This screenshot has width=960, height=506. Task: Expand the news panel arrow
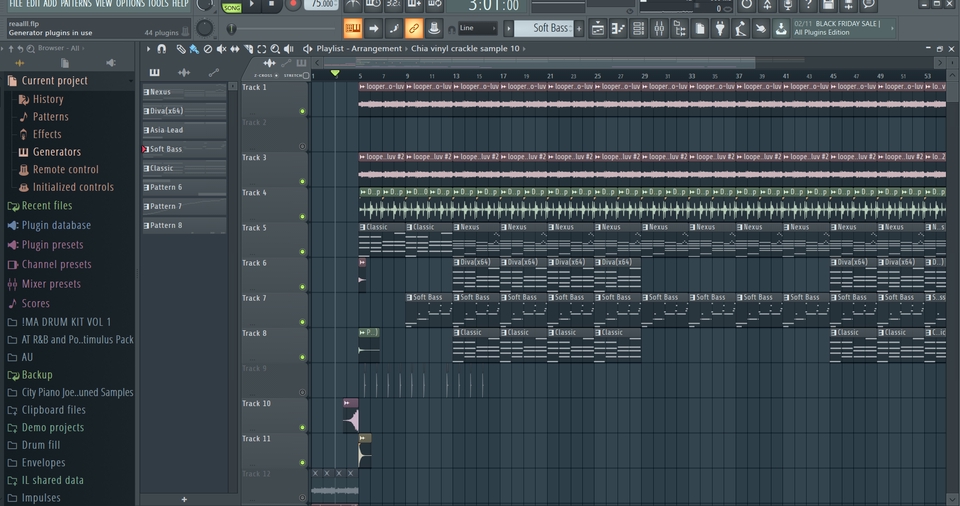point(892,28)
